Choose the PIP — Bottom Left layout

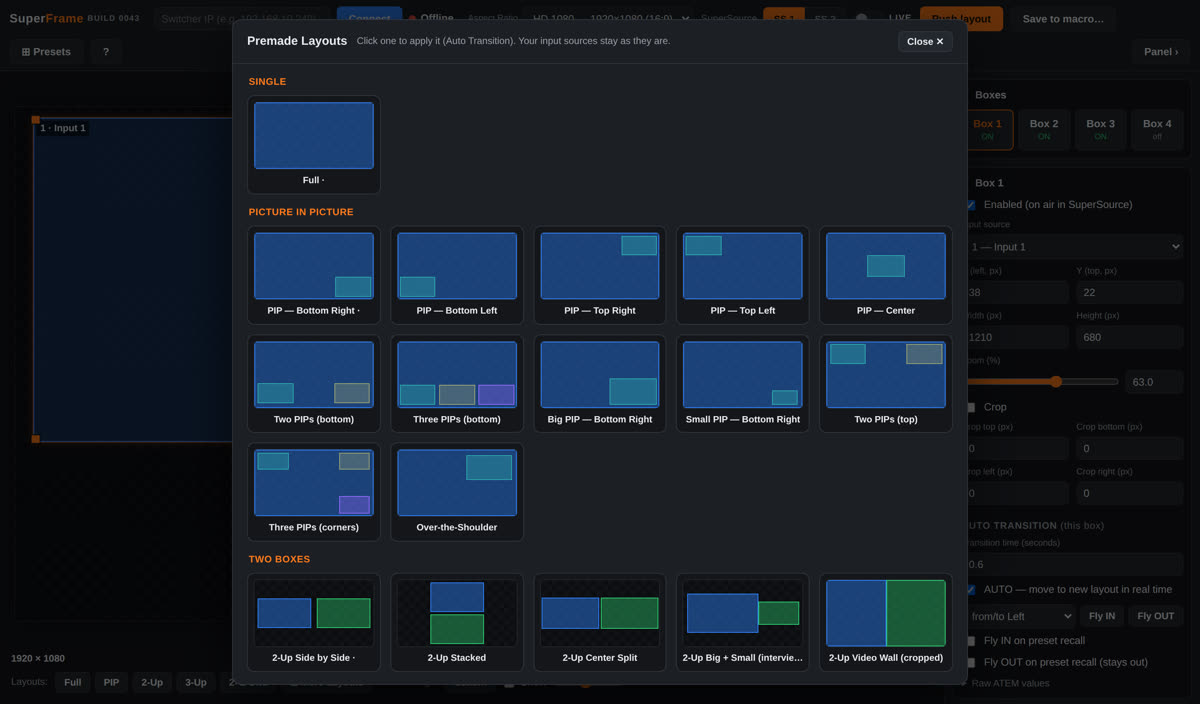coord(457,275)
